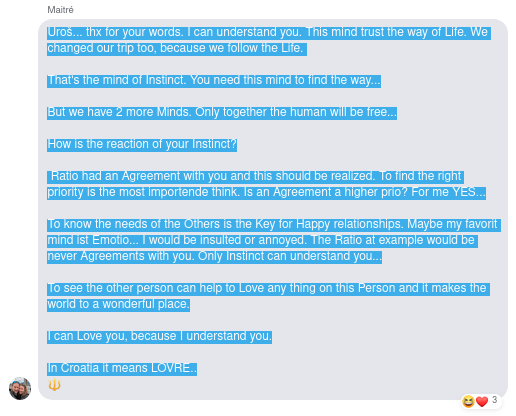Click the trident emoji in message
The image size is (516, 416).
point(54,385)
